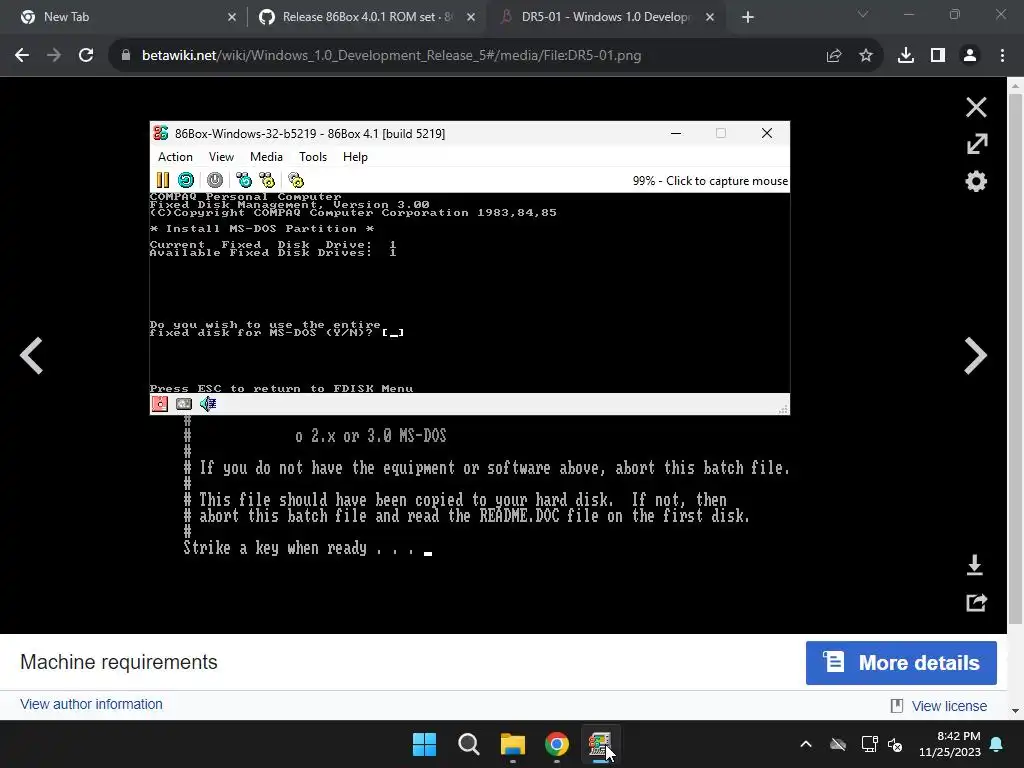Click '99% - Click to capture mouse' status text
This screenshot has width=1024, height=768.
(710, 181)
